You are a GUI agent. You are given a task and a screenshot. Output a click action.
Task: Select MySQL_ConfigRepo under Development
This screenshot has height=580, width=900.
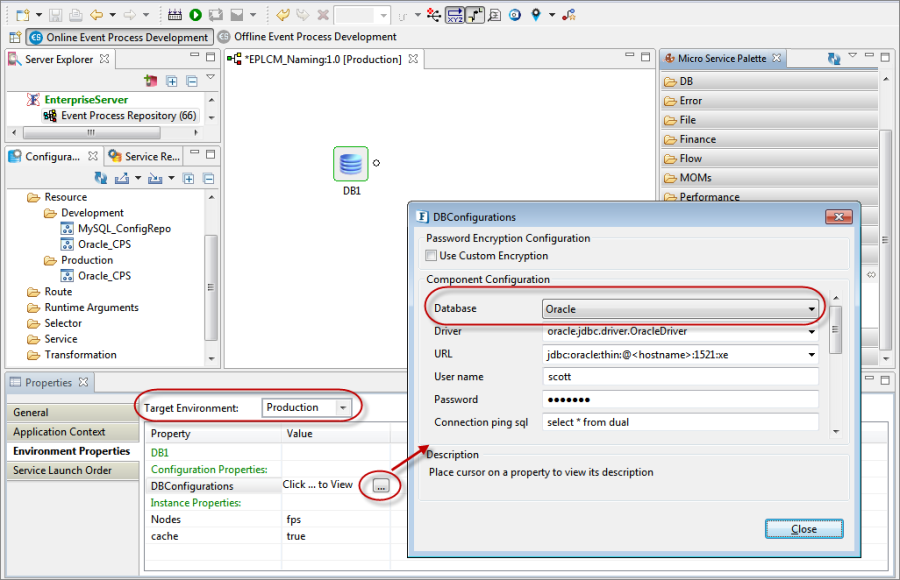click(125, 229)
